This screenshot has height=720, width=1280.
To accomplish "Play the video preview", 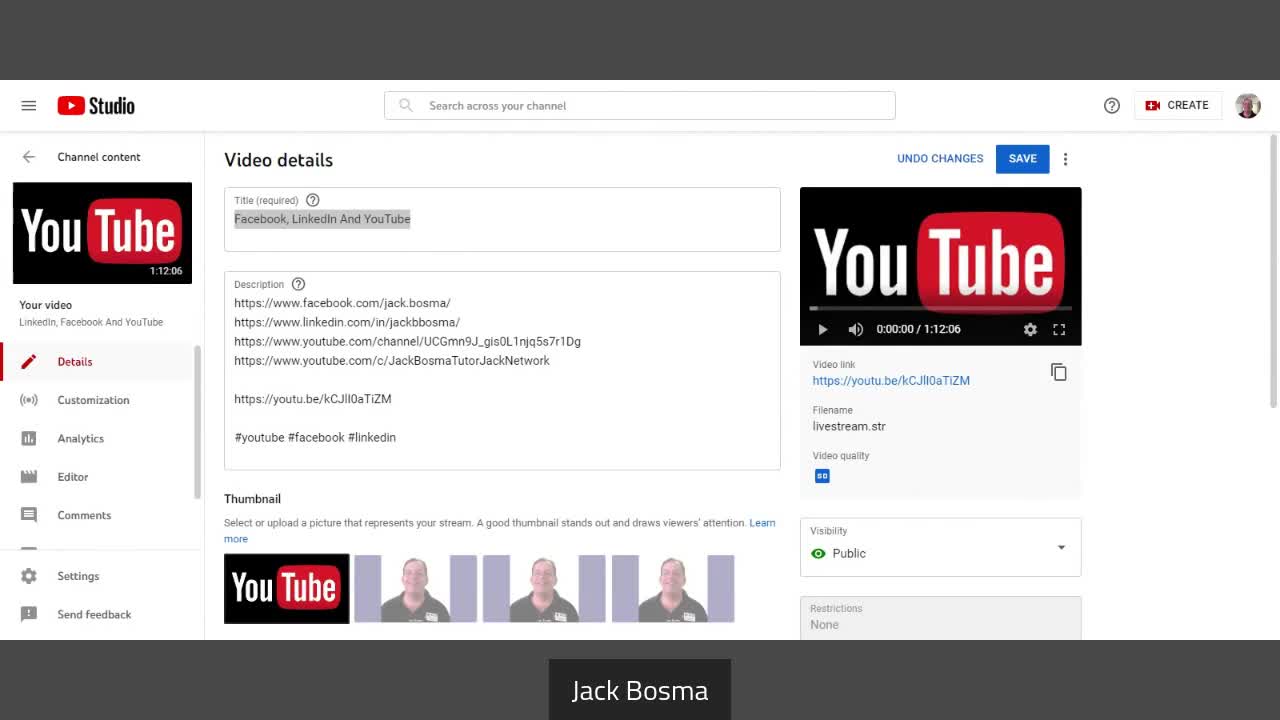I will click(823, 329).
